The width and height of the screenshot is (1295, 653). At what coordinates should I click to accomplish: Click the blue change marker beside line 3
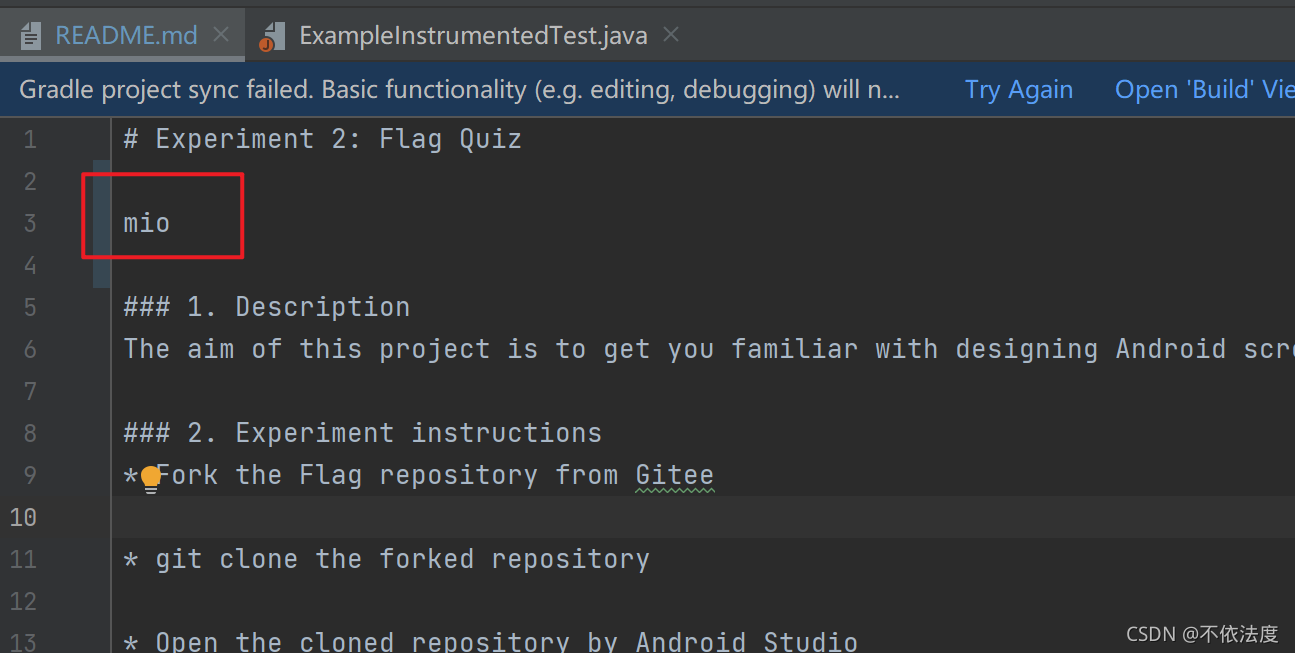click(x=102, y=223)
